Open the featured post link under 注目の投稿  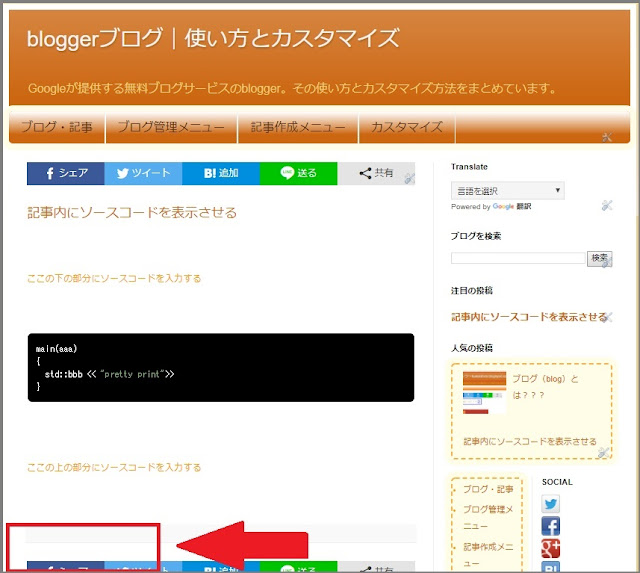pos(529,317)
